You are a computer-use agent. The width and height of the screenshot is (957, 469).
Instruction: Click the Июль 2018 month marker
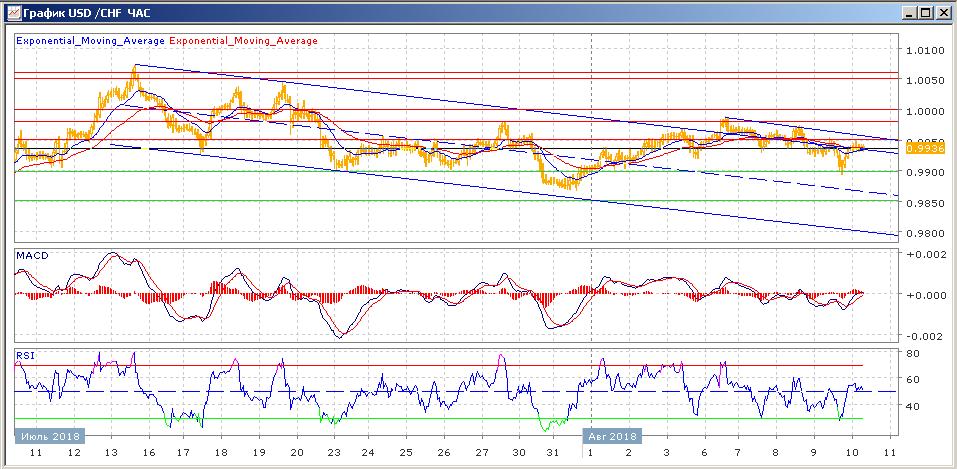(x=49, y=436)
